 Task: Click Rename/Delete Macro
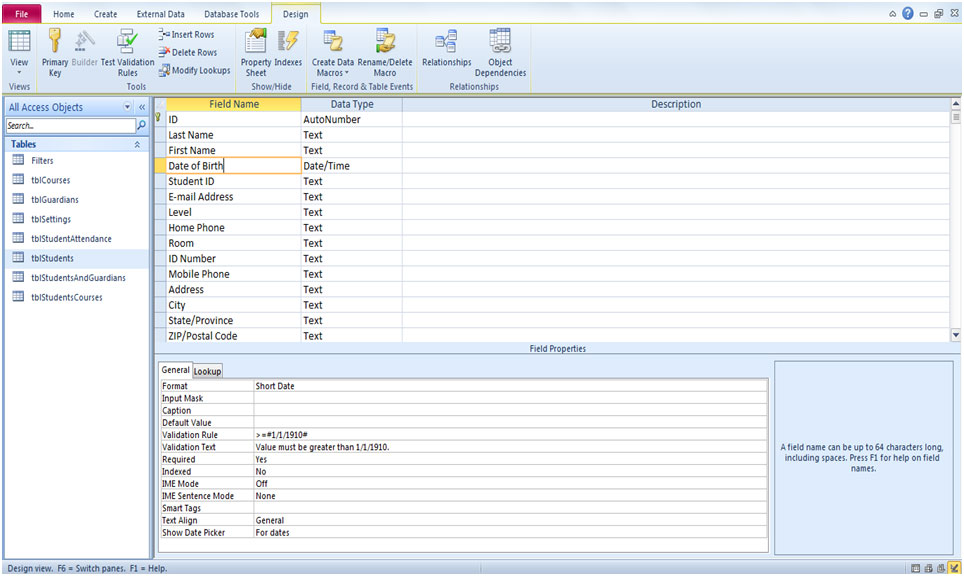(x=385, y=50)
